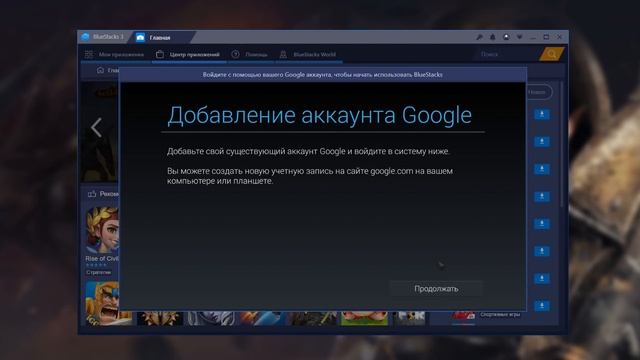Maximize the BlueStacks window

point(546,37)
